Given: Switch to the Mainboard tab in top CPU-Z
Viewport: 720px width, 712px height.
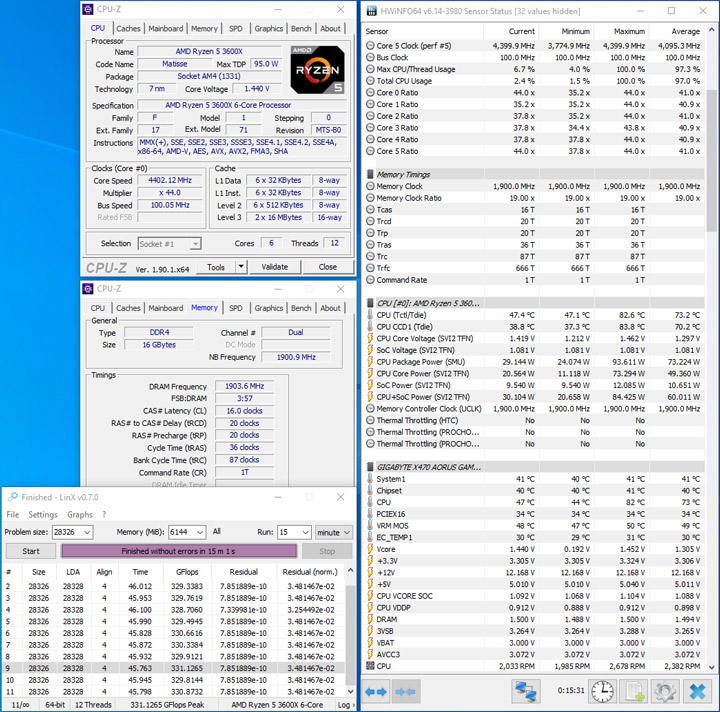Looking at the screenshot, I should [166, 29].
